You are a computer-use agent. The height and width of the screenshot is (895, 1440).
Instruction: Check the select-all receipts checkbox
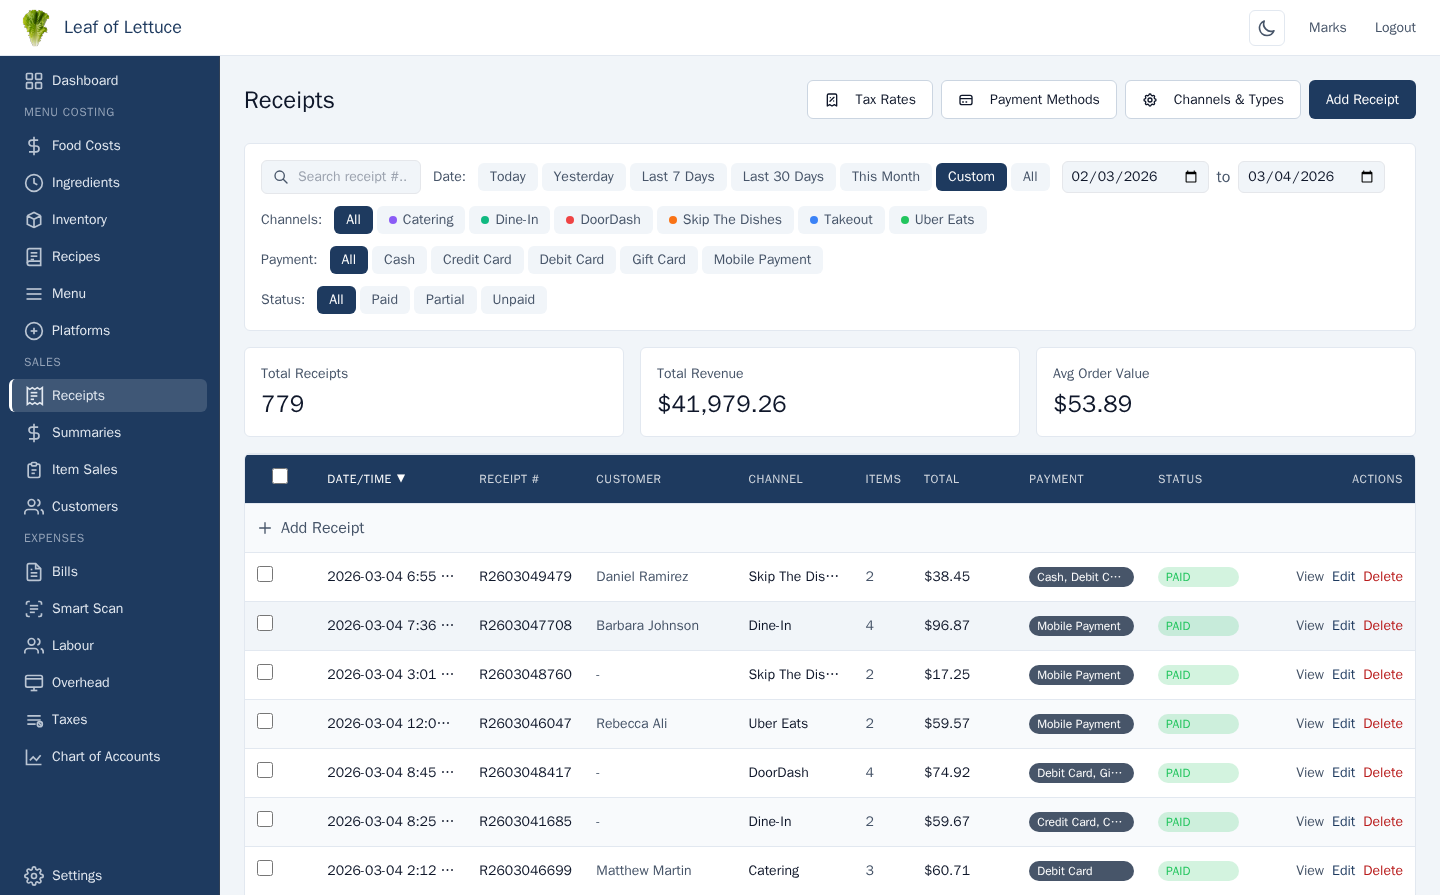click(280, 477)
